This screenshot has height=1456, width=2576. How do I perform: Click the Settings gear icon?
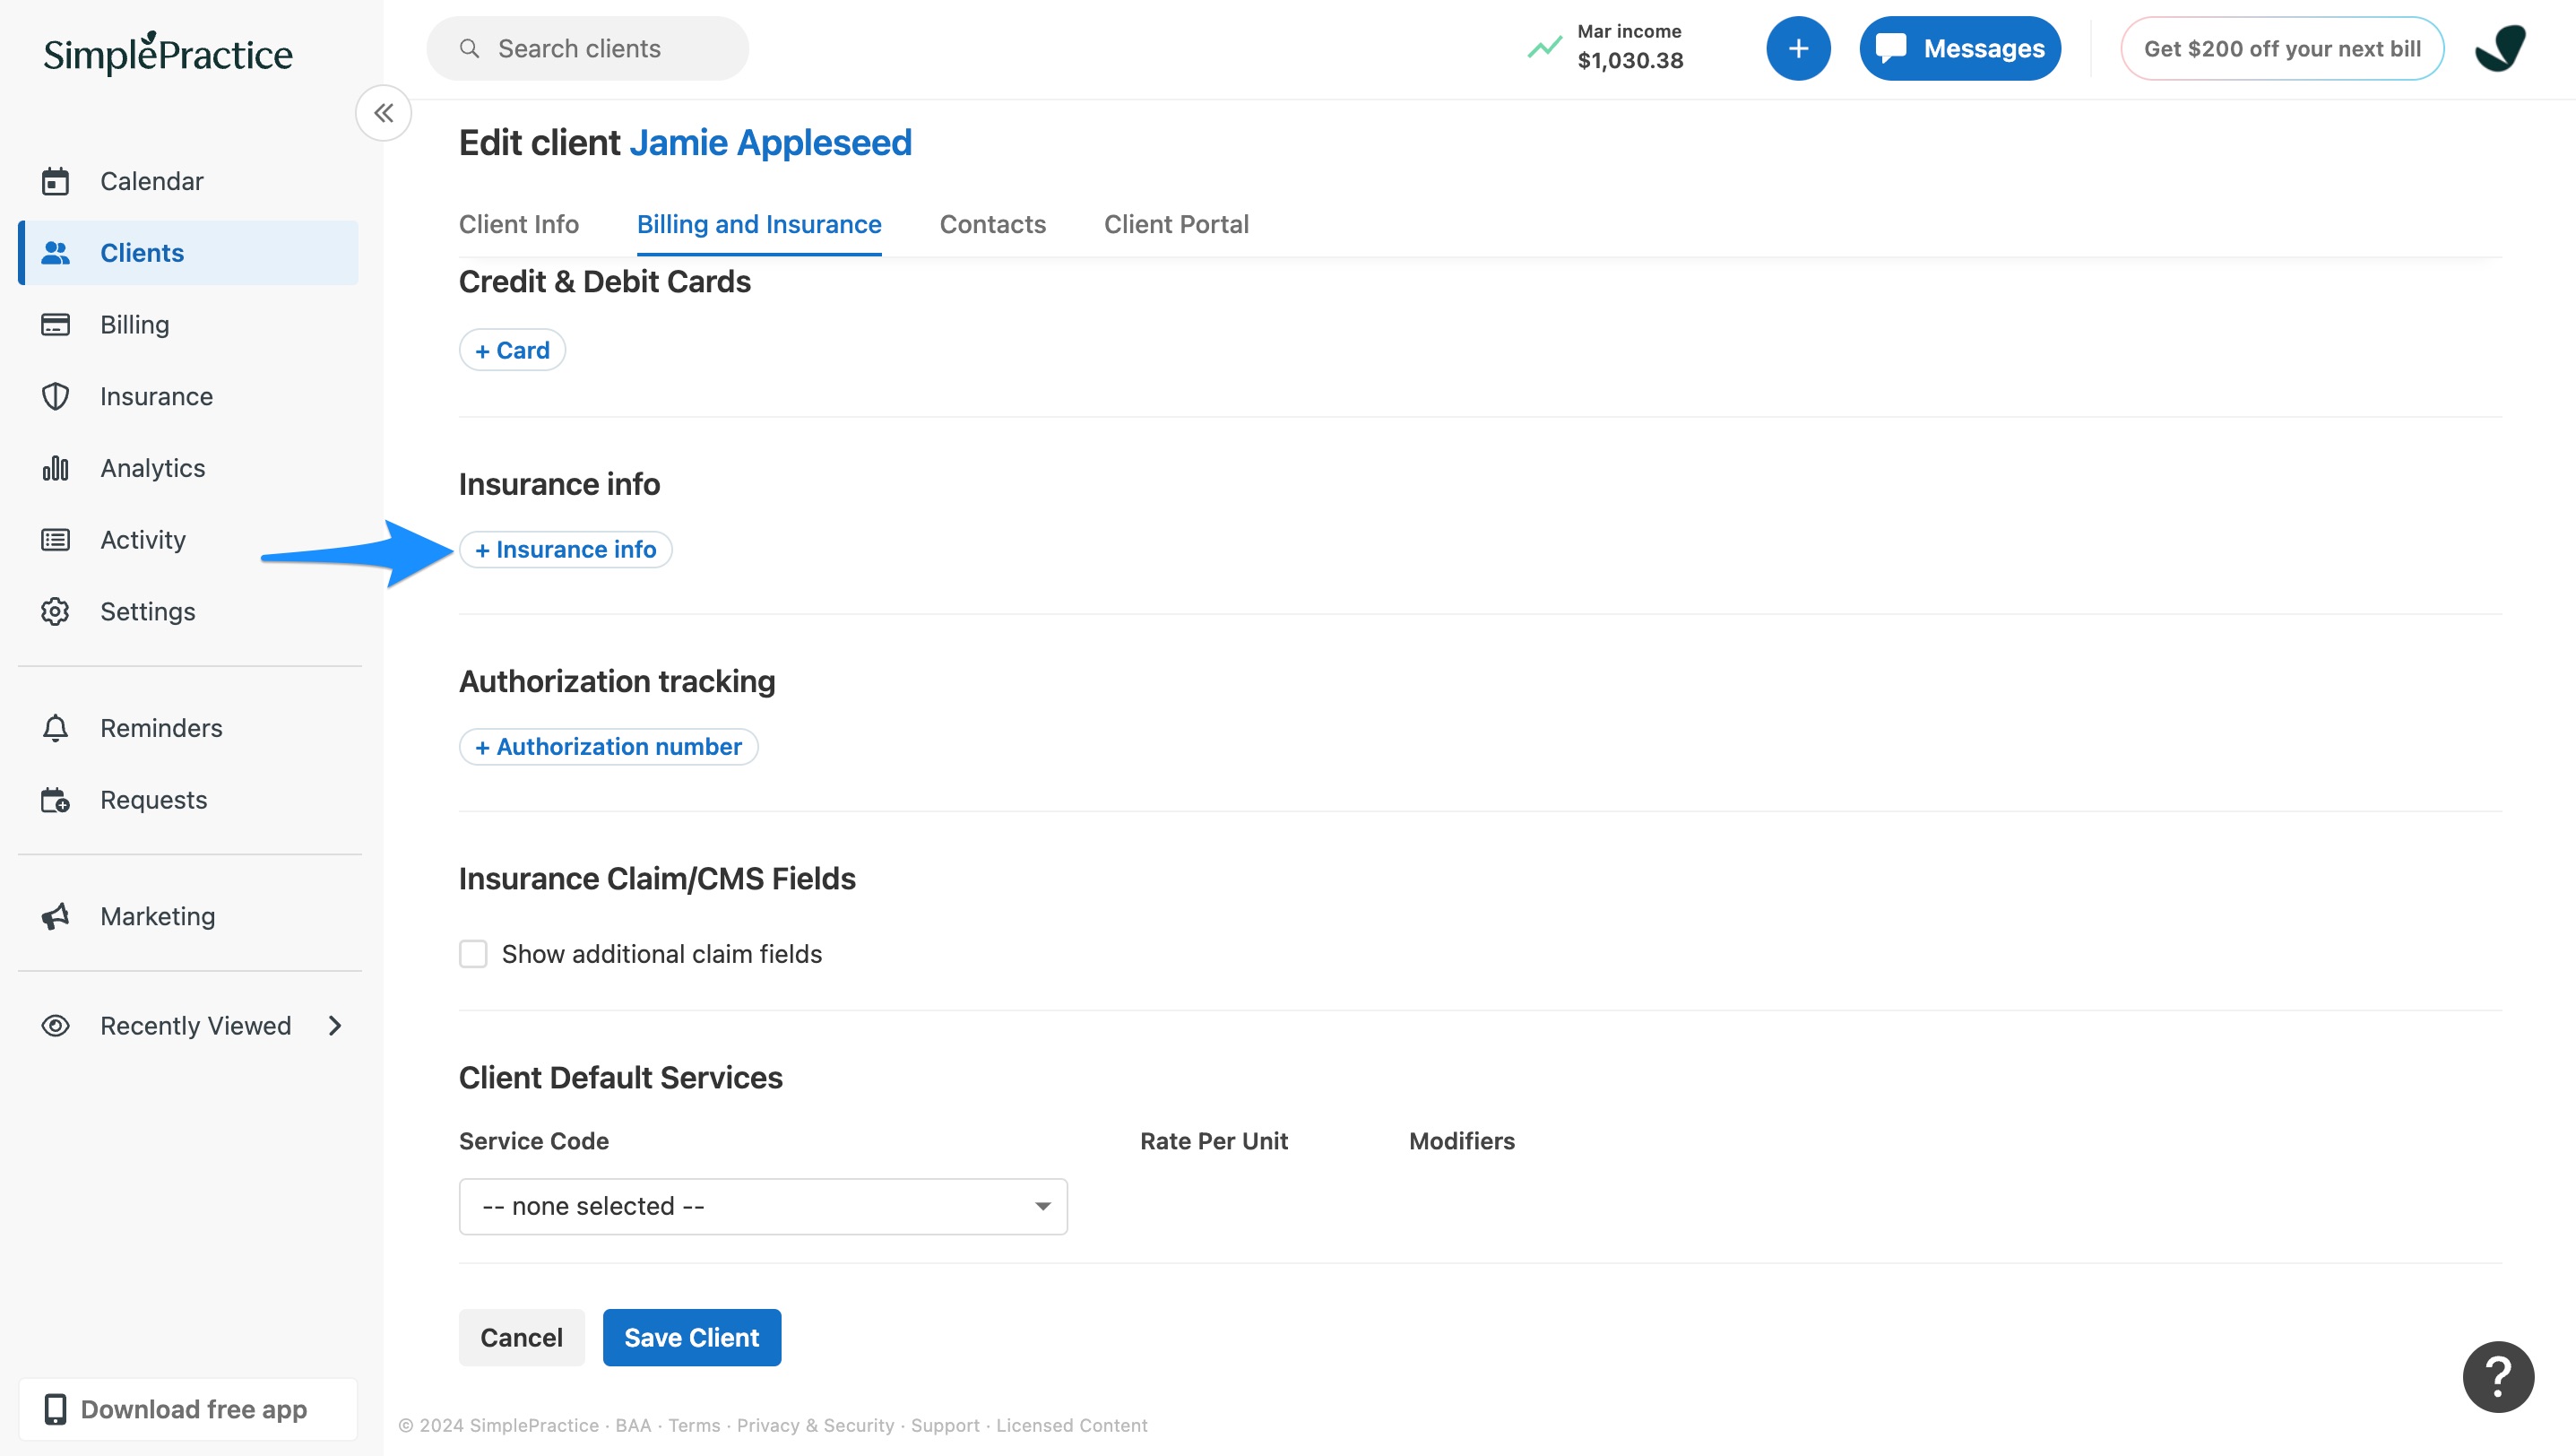point(55,611)
